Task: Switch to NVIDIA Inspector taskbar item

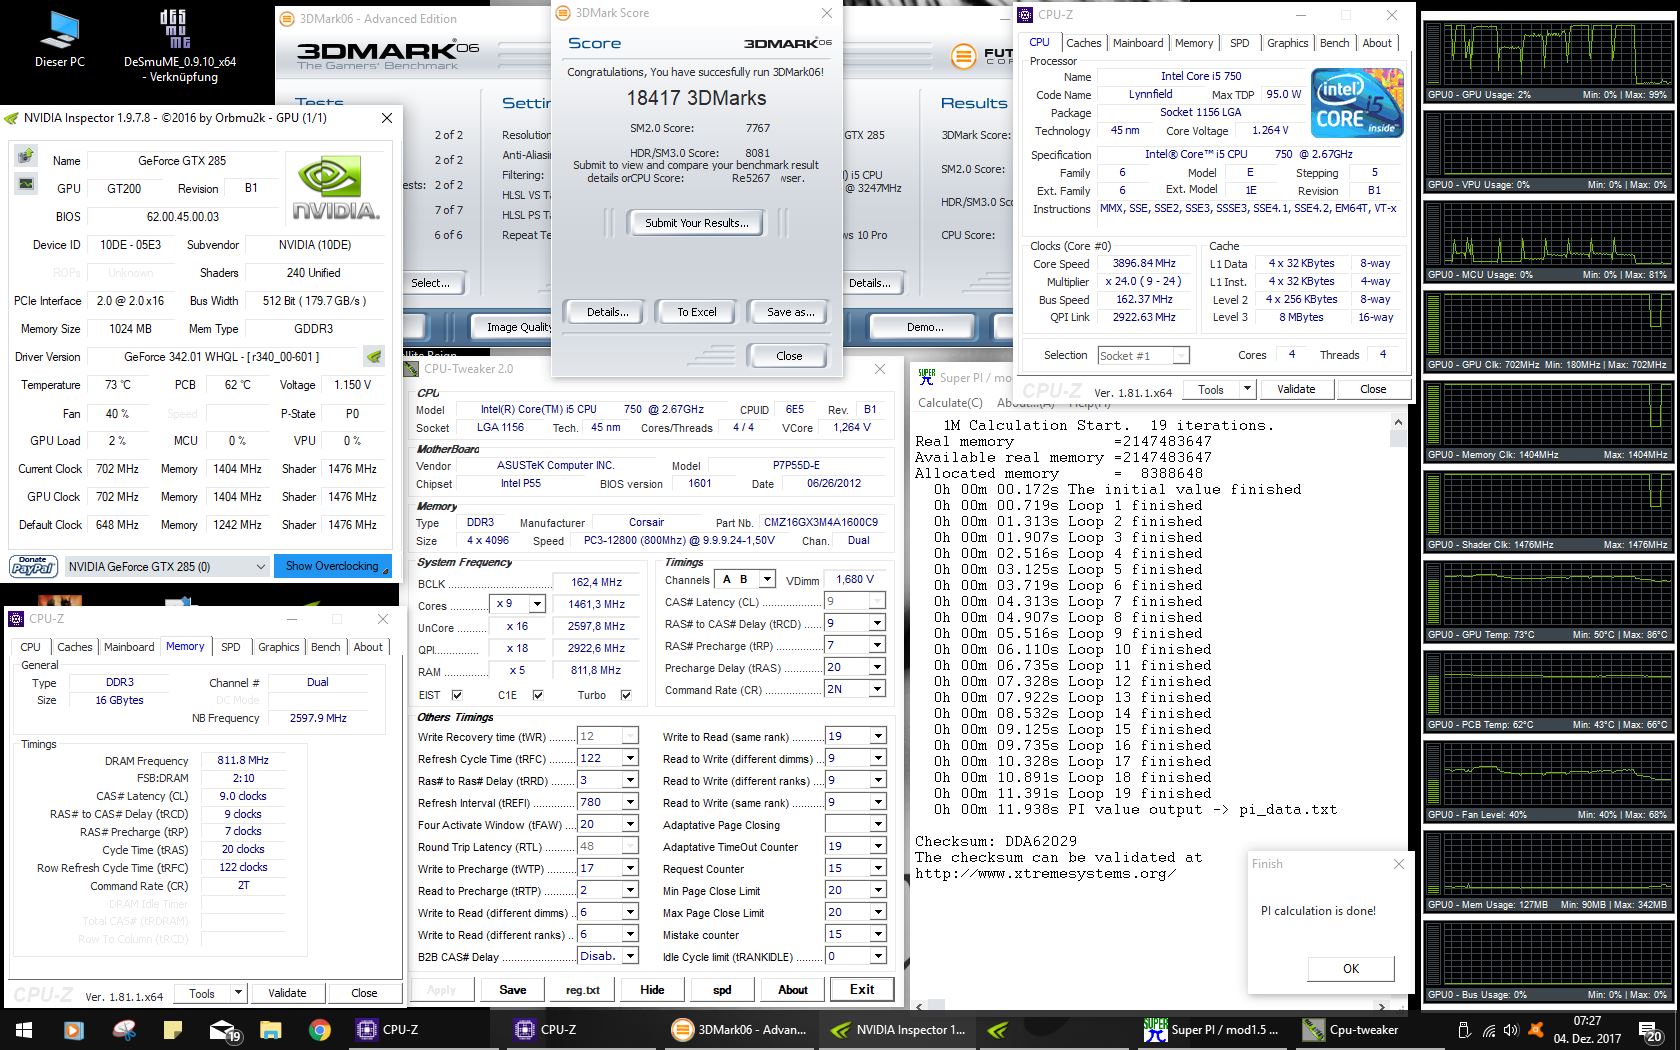Action: point(898,1029)
